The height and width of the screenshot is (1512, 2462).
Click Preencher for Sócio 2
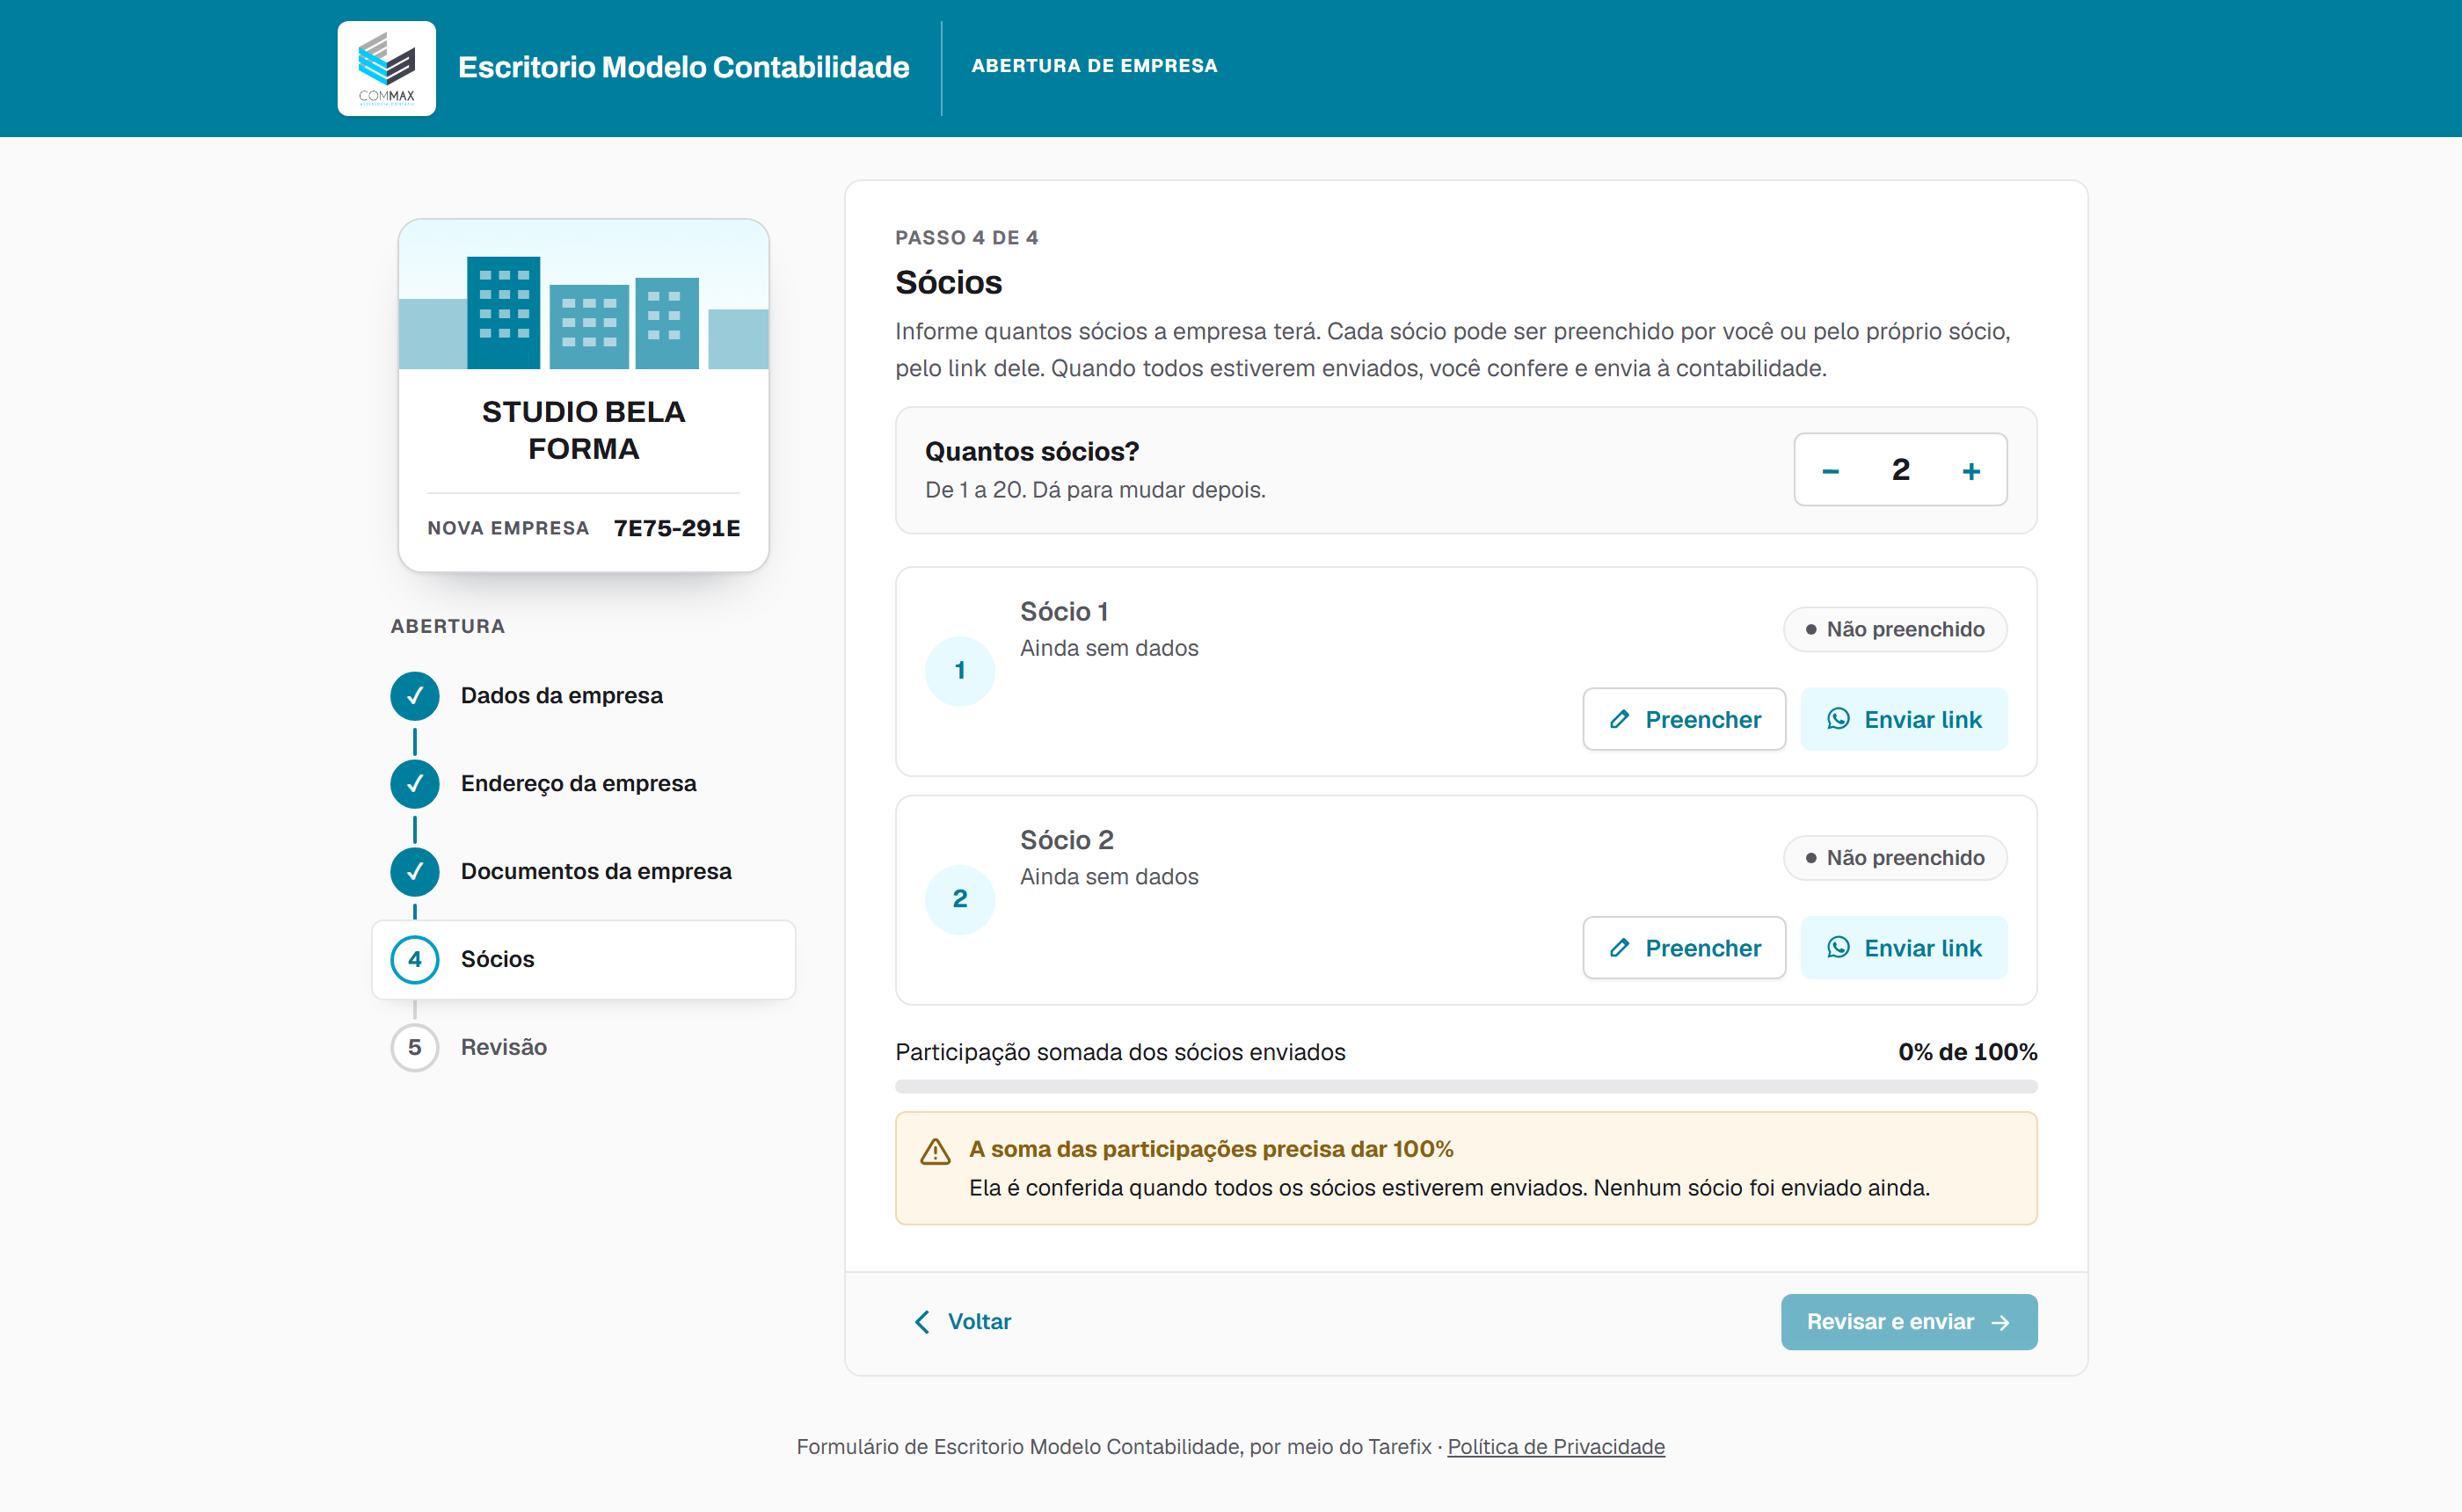pos(1684,947)
